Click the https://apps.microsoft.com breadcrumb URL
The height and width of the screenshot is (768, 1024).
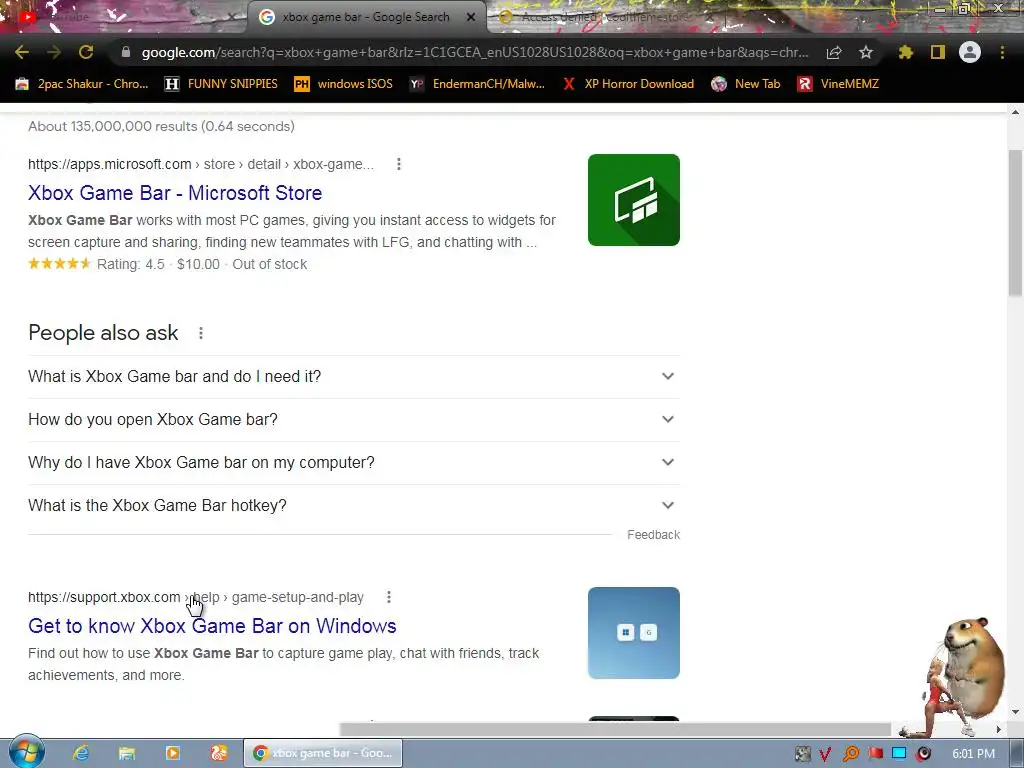click(x=110, y=164)
